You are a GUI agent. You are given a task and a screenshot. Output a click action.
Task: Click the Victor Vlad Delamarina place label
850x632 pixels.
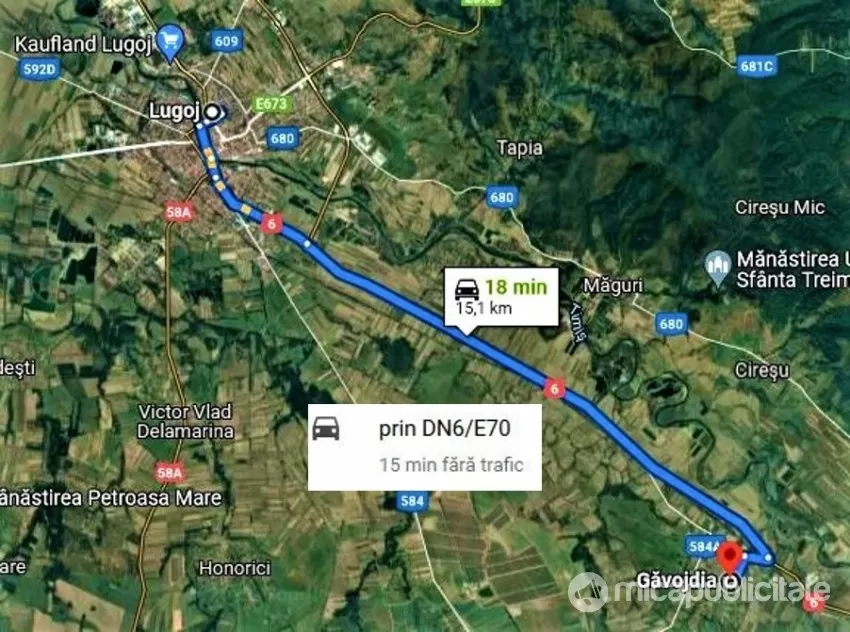pos(185,422)
